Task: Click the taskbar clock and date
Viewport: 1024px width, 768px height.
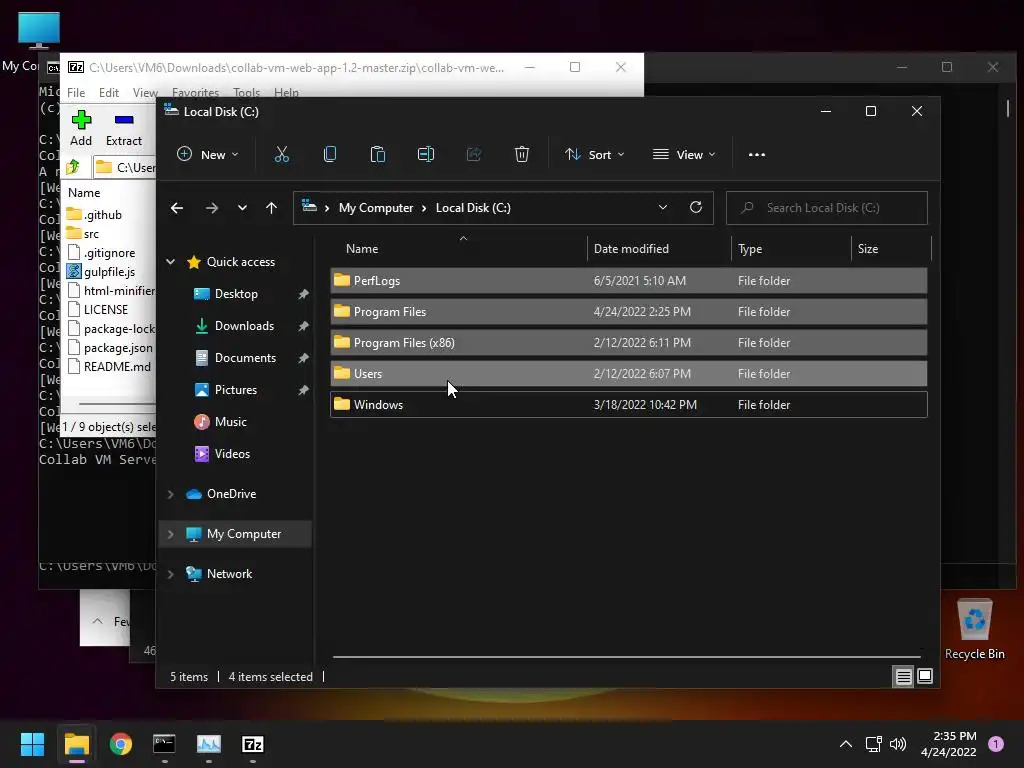Action: coord(948,744)
